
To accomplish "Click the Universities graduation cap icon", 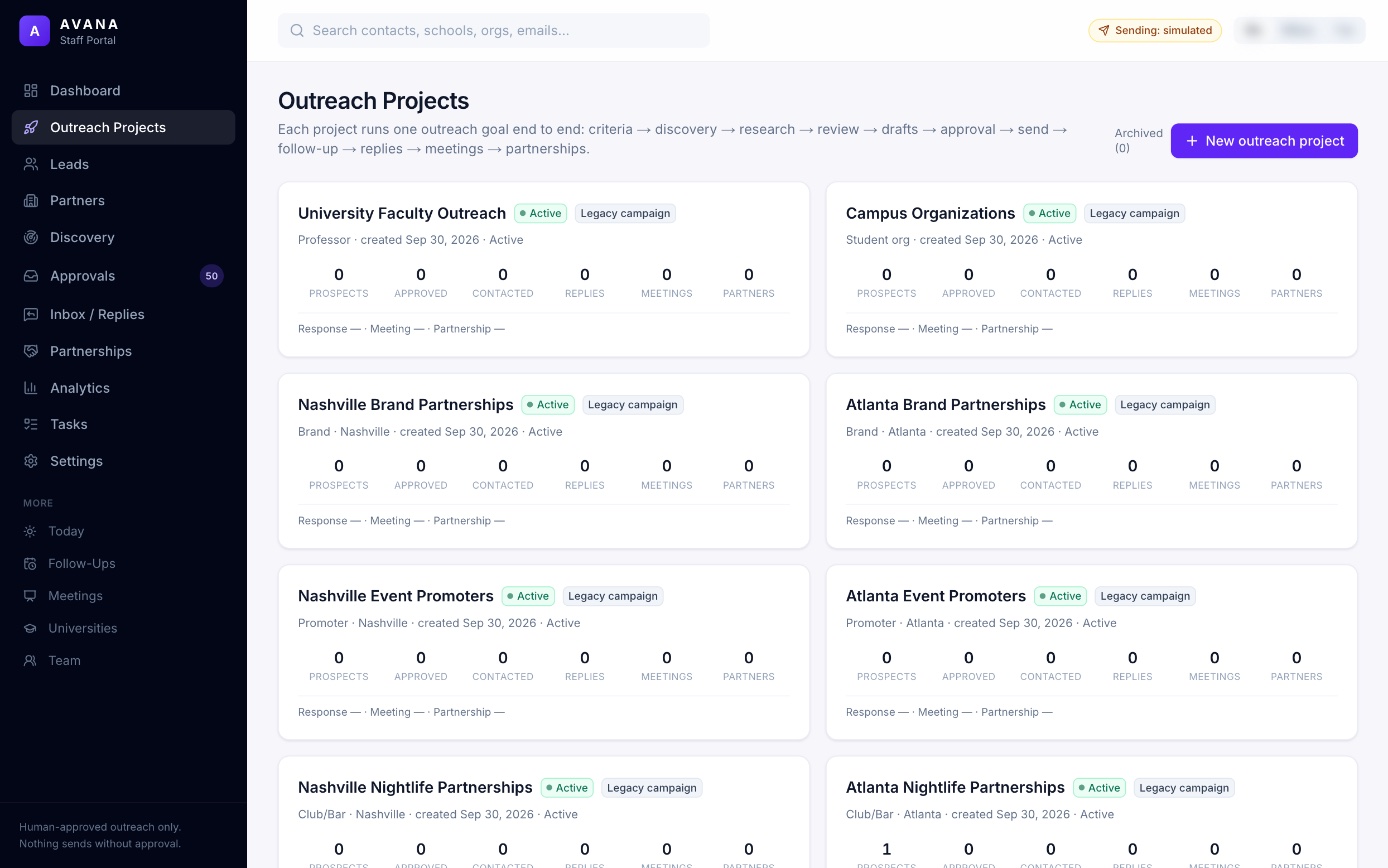I will [30, 628].
